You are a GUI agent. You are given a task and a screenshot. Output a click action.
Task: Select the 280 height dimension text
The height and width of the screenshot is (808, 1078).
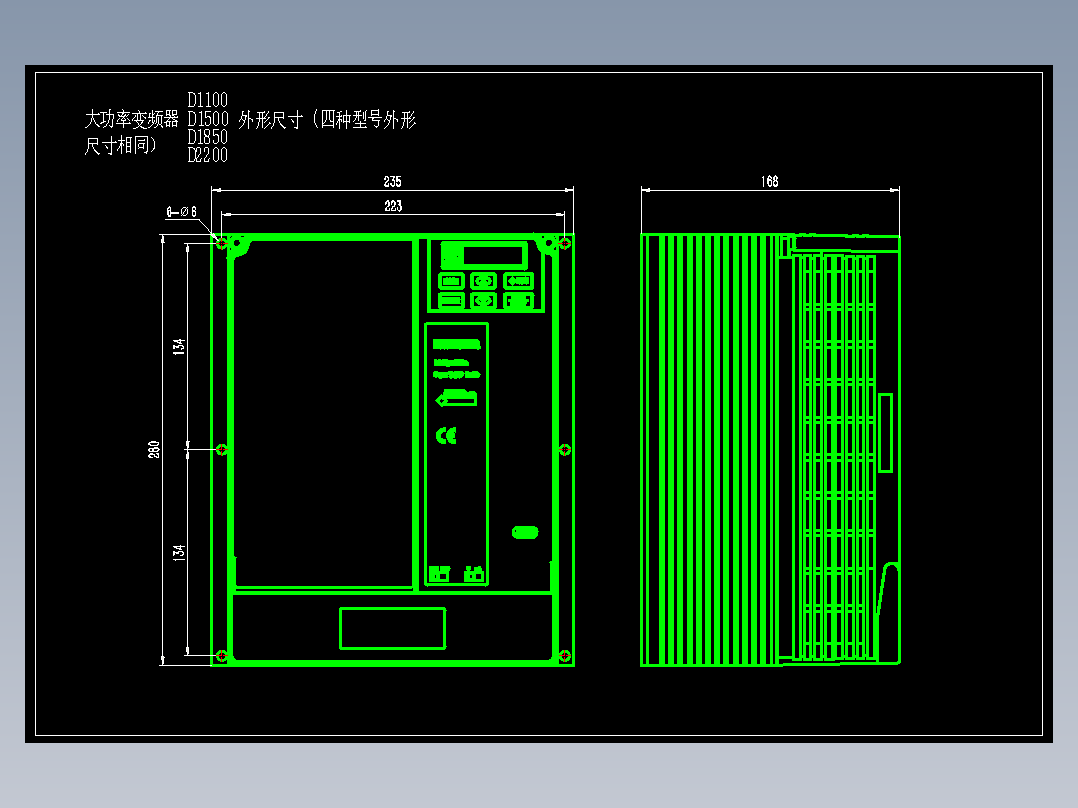click(x=154, y=450)
